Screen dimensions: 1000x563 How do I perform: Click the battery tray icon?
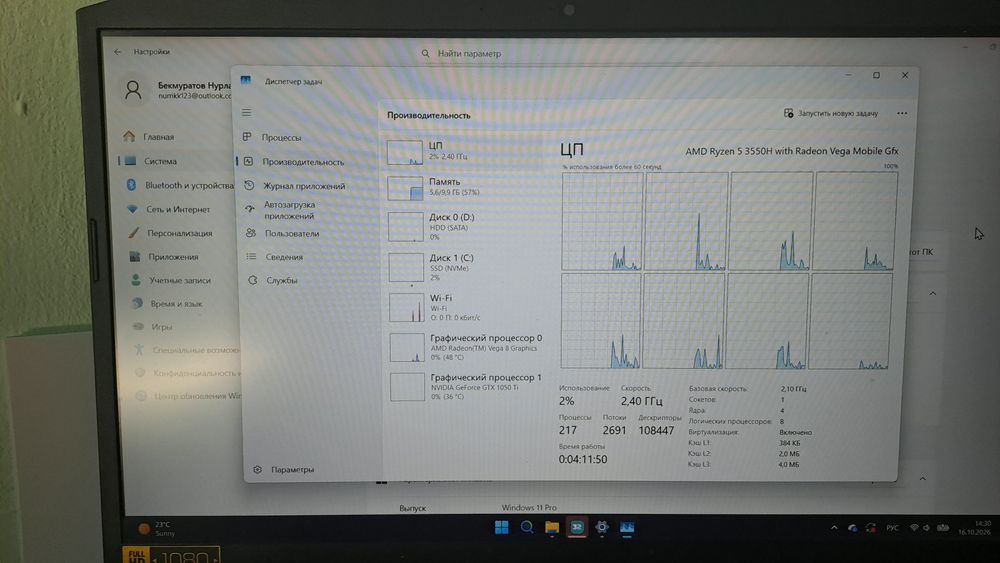pos(943,528)
